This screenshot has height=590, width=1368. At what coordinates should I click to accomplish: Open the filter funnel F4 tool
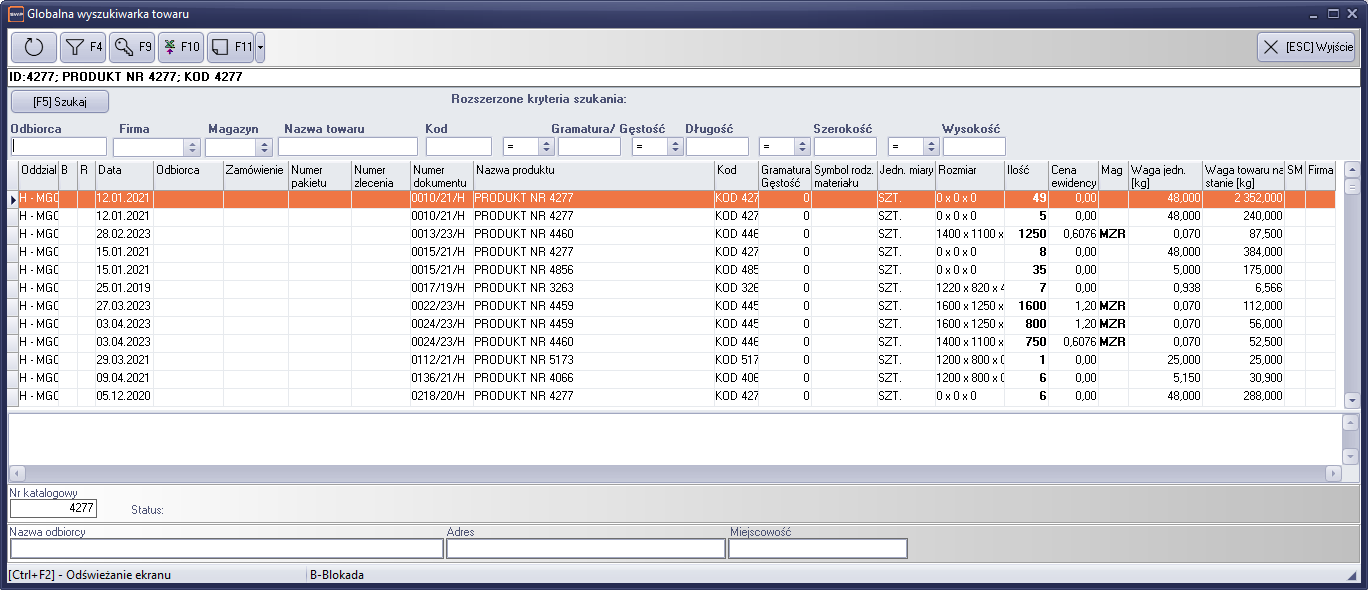coord(83,47)
